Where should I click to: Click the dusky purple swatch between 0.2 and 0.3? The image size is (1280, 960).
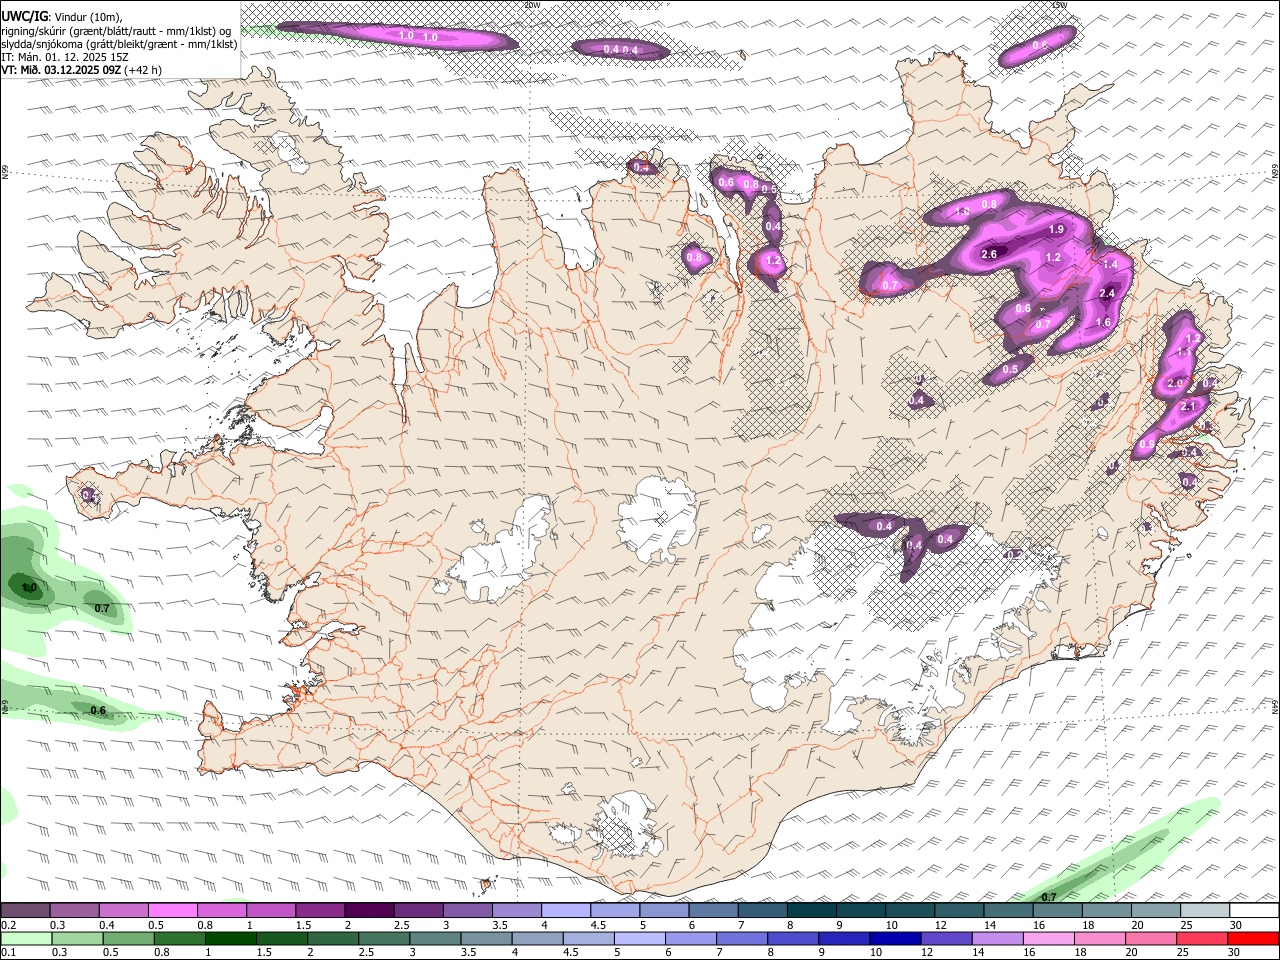(25, 910)
